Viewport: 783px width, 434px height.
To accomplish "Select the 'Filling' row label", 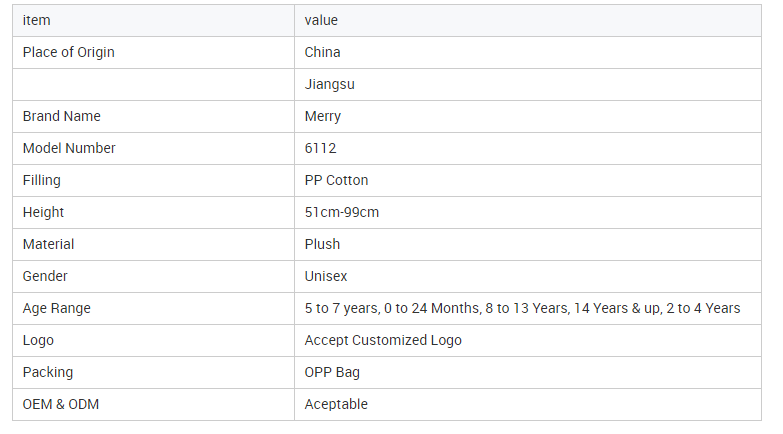I will tap(41, 180).
